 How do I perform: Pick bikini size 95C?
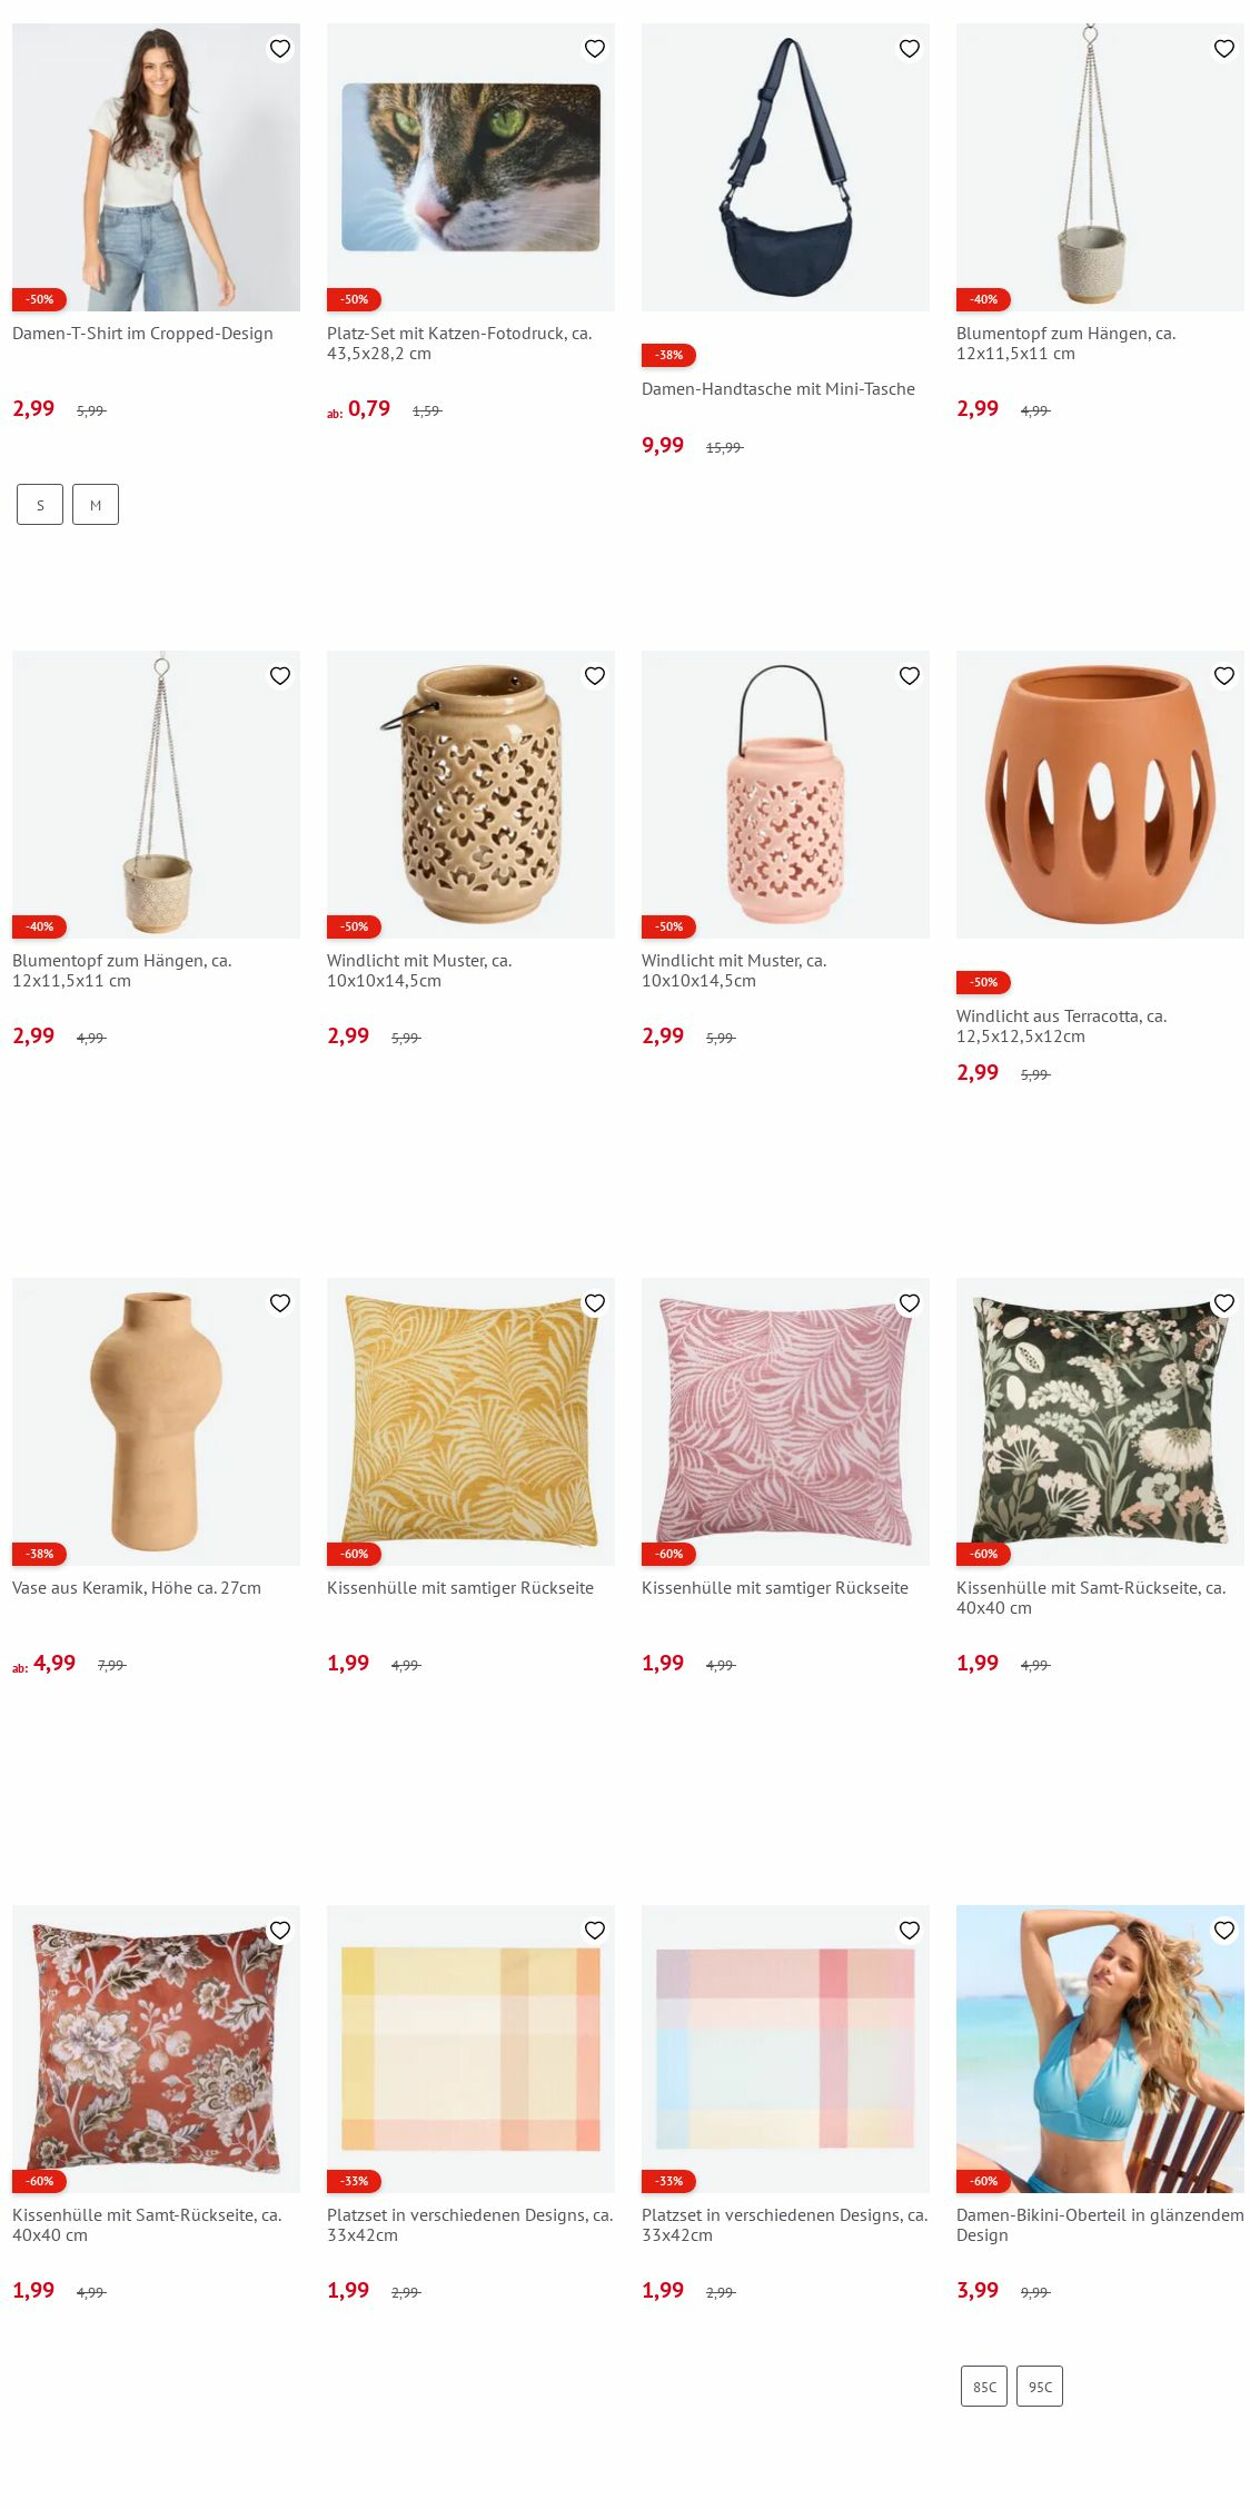click(1039, 2387)
